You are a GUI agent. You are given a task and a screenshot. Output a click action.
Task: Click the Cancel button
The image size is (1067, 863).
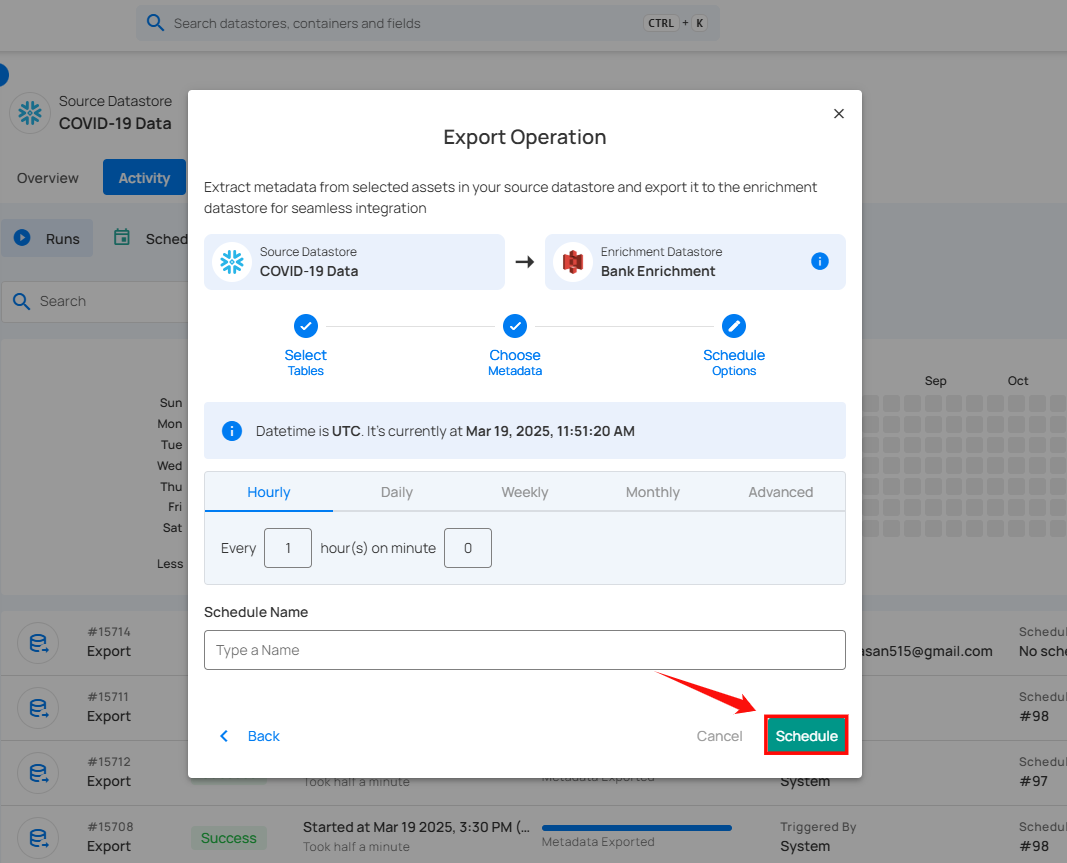[719, 736]
